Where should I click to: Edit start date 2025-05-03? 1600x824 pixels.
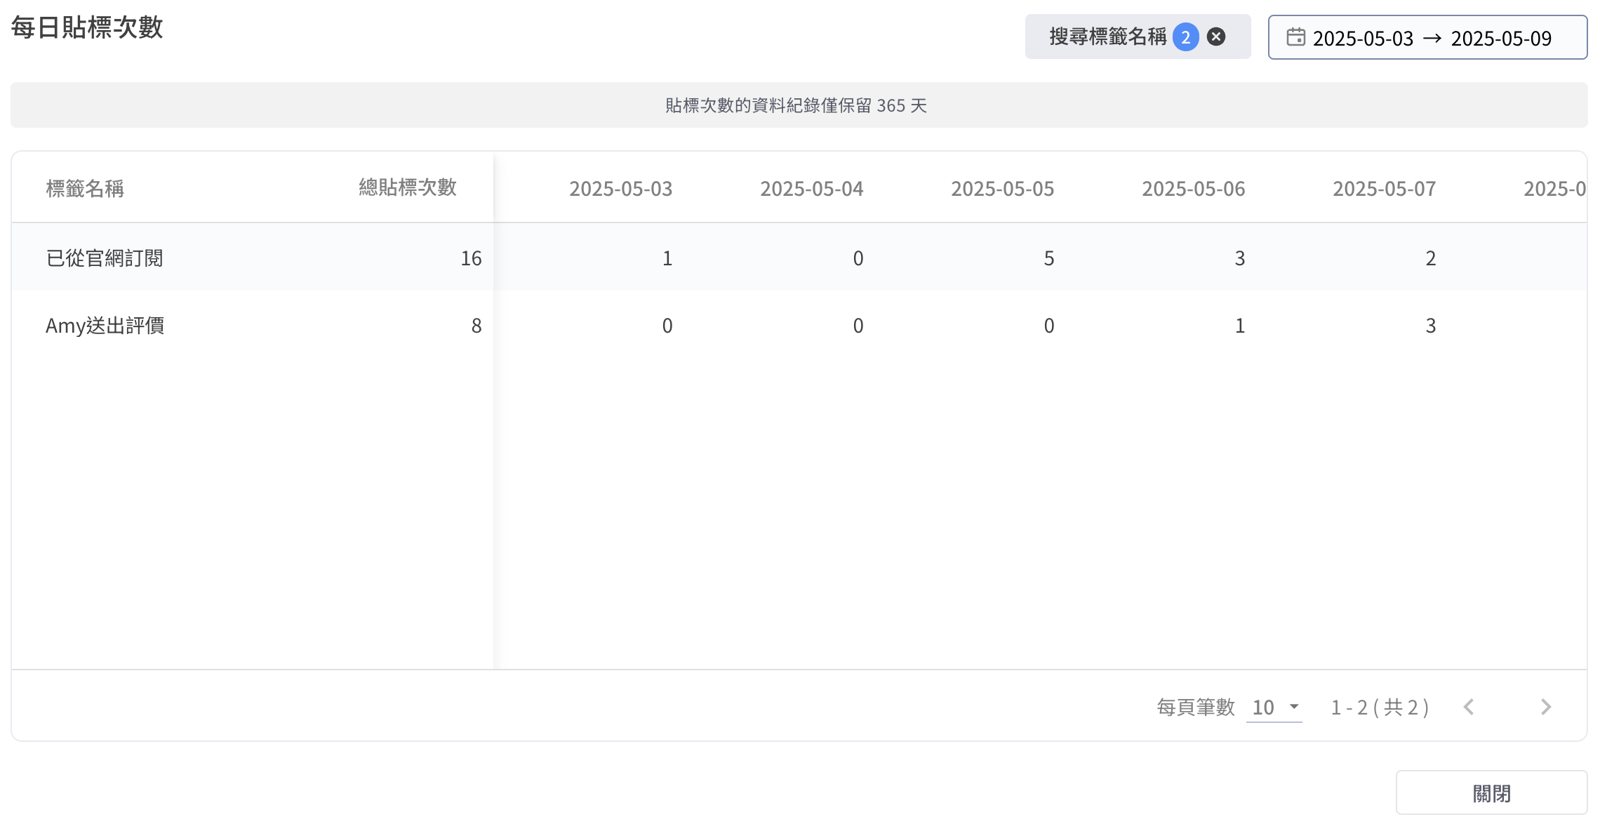click(x=1363, y=38)
